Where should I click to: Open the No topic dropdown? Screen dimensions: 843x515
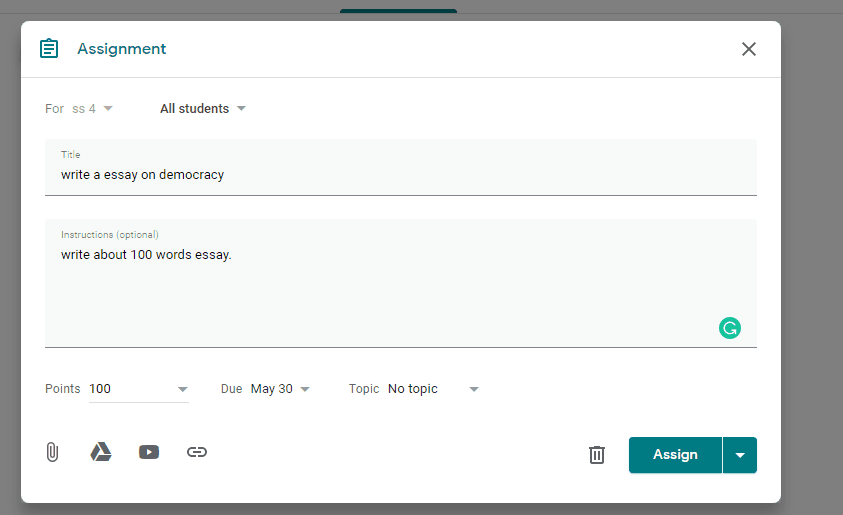433,389
